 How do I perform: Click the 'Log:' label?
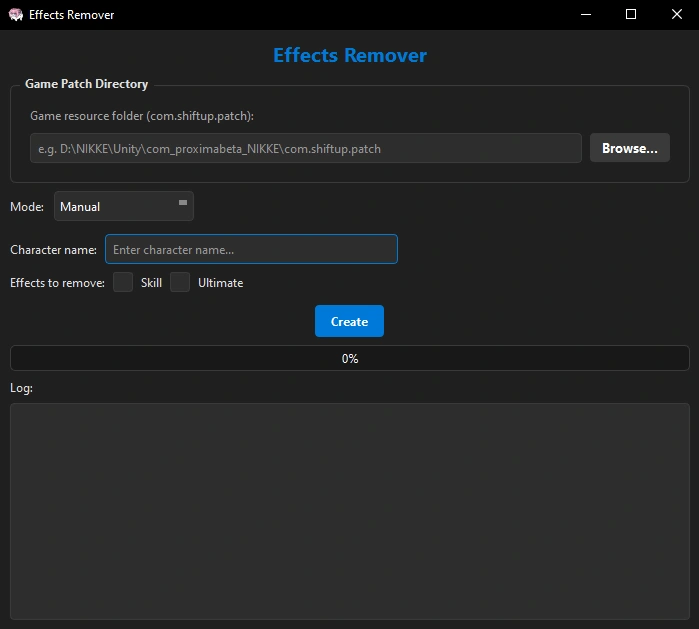point(21,388)
